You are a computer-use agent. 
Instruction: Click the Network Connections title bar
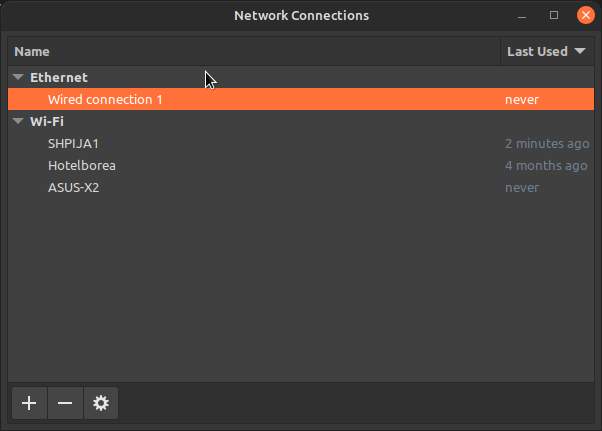click(301, 15)
